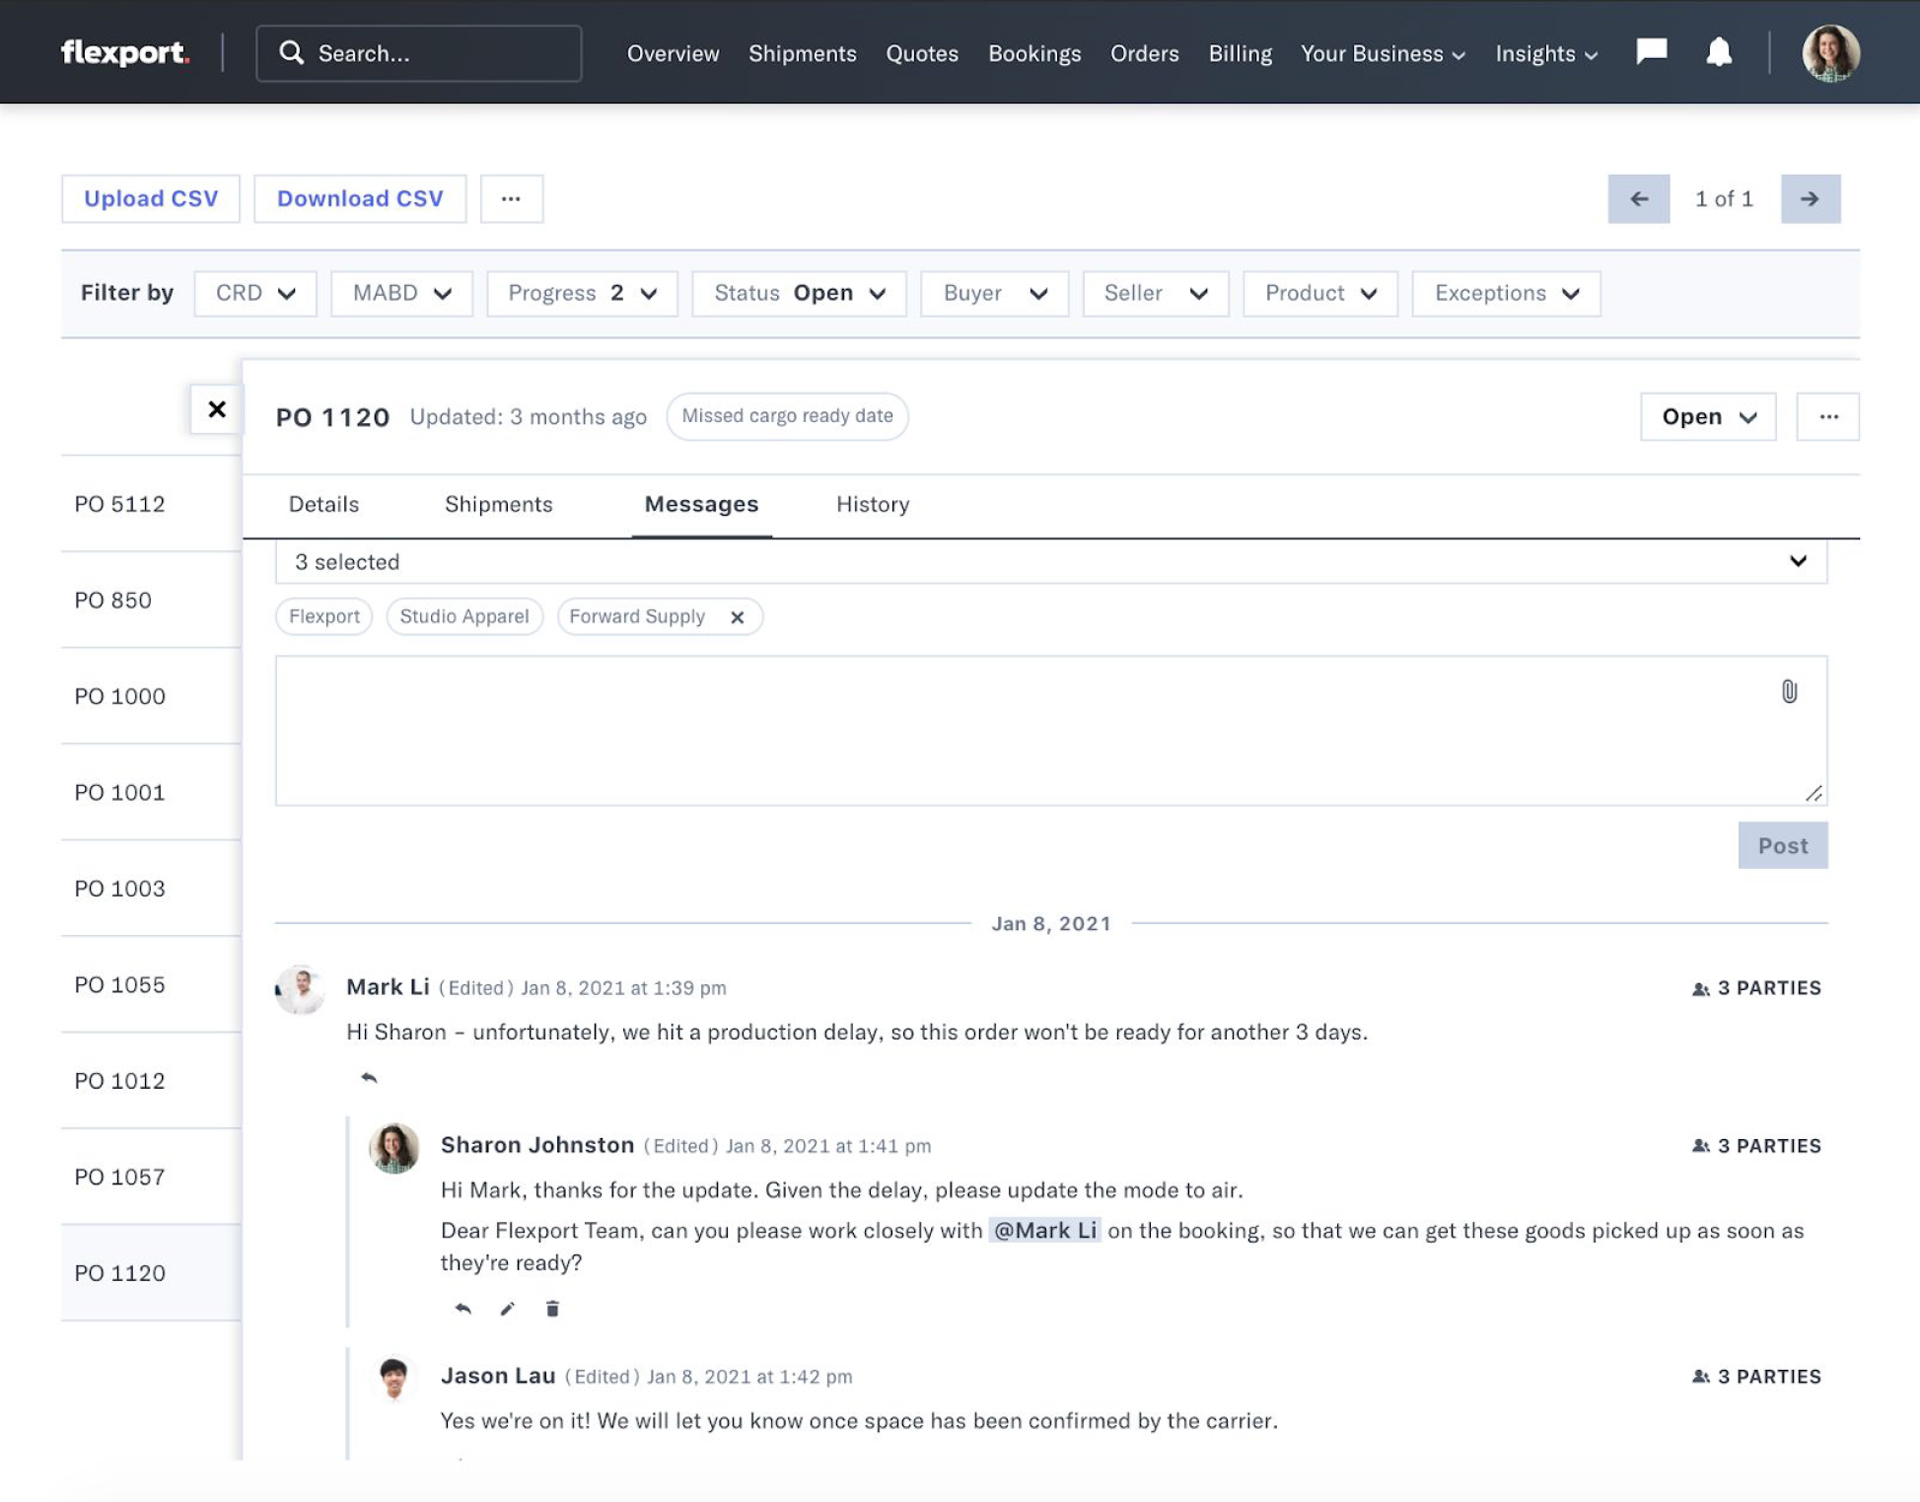Click navigation arrow to next page
This screenshot has height=1502, width=1920.
[x=1811, y=198]
